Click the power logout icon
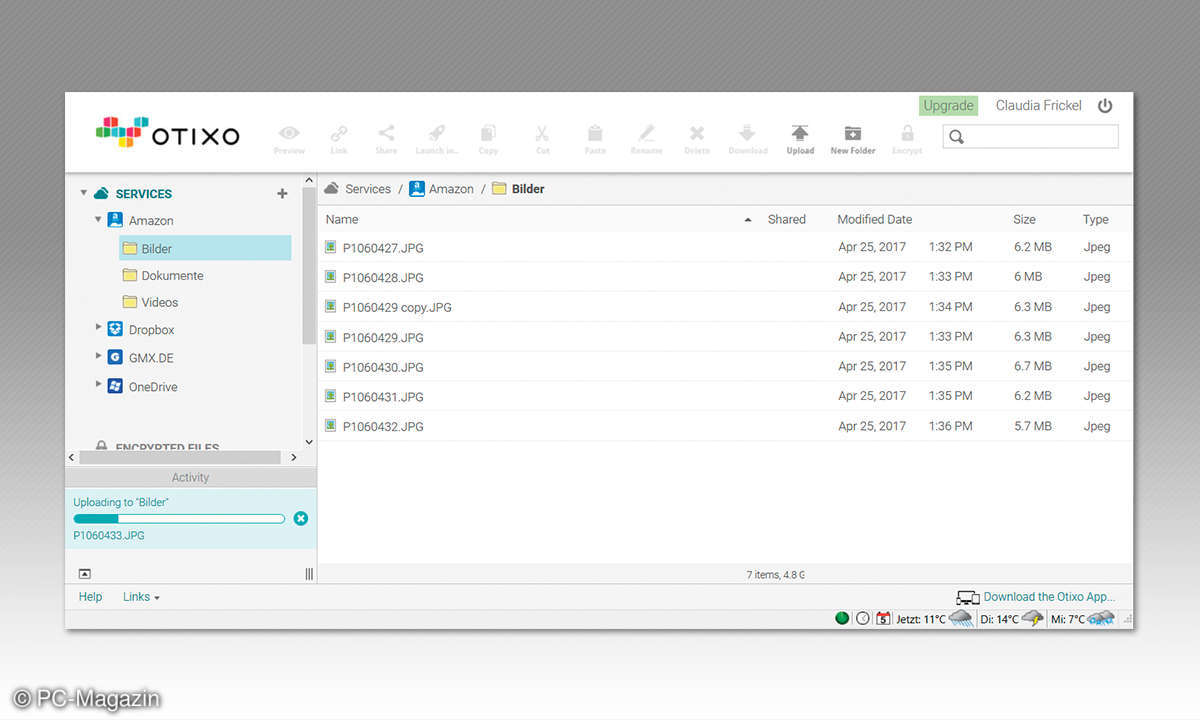Image resolution: width=1200 pixels, height=720 pixels. click(x=1105, y=105)
